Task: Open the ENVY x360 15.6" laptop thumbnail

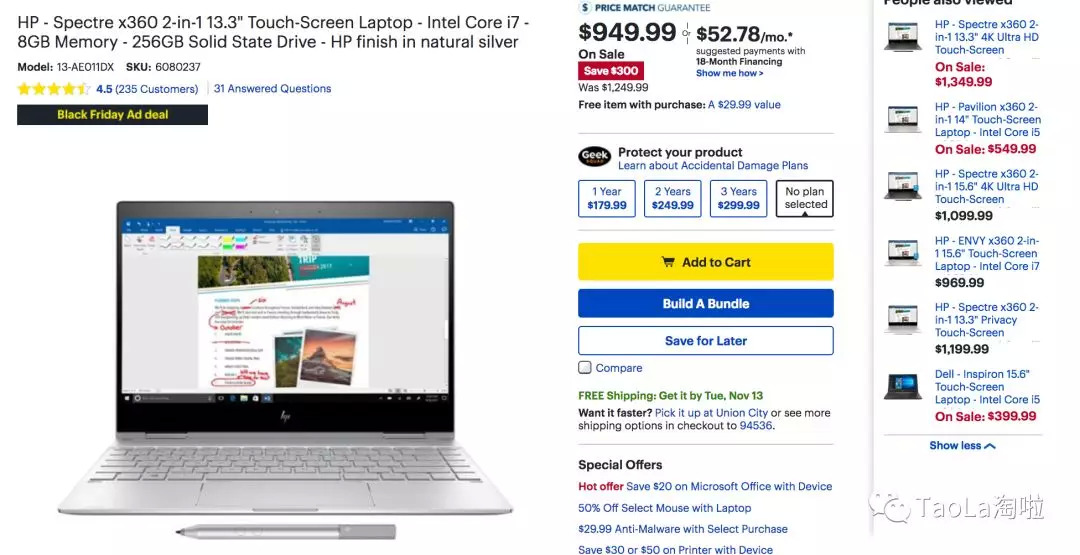Action: [x=903, y=253]
